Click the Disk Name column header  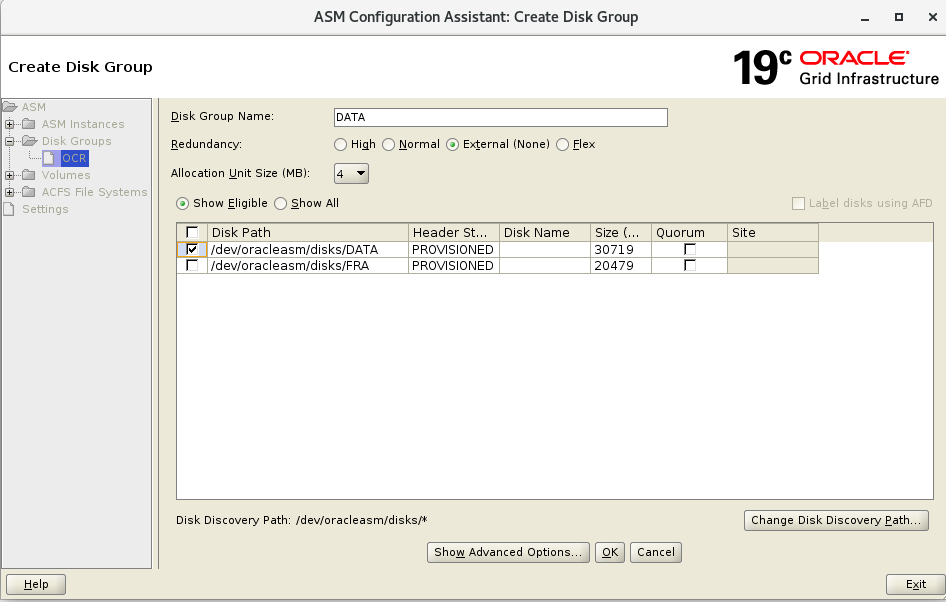545,232
